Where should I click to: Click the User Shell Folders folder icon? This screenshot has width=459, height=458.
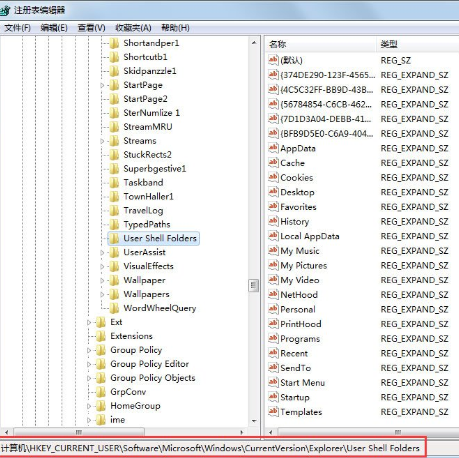click(x=114, y=238)
